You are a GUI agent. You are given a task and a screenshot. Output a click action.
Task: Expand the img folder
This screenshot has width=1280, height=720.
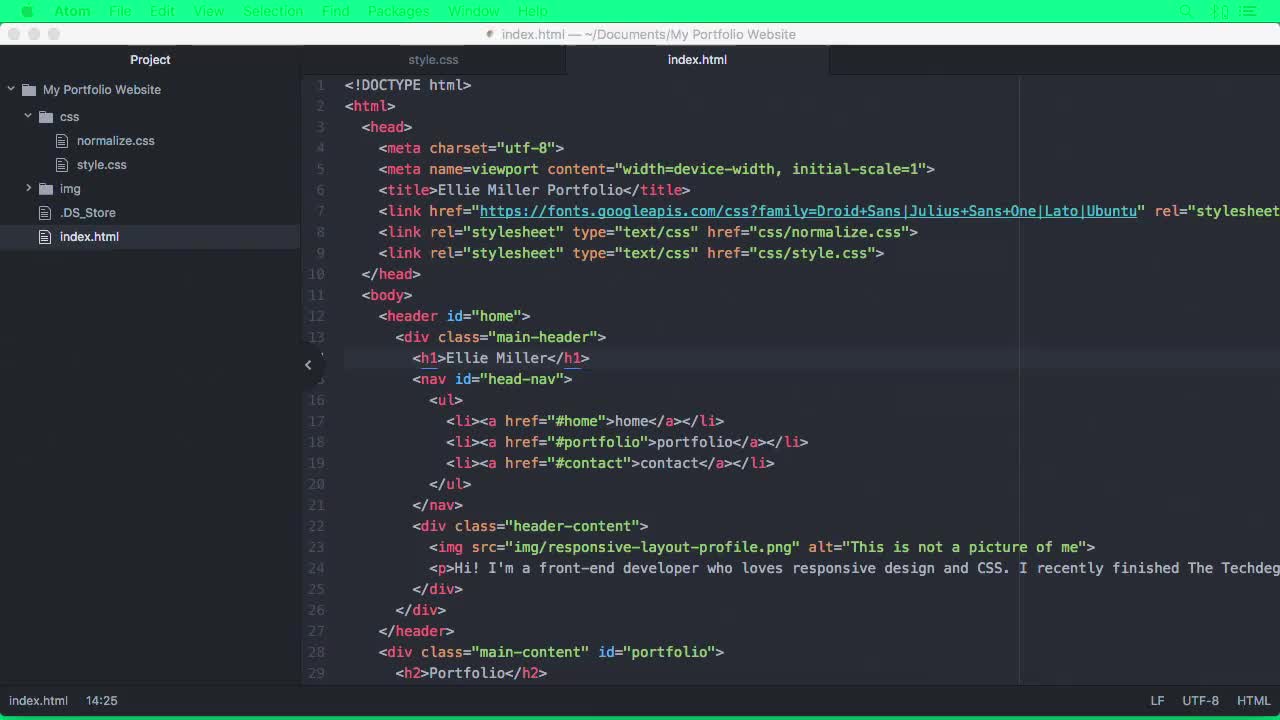28,189
